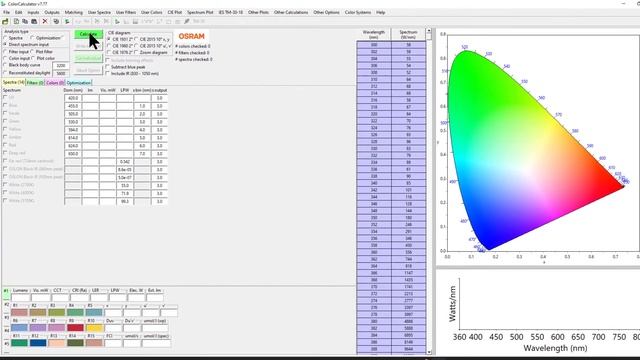Click the pencil edit toolbar icon
This screenshot has height=360, width=640.
[x=187, y=21]
